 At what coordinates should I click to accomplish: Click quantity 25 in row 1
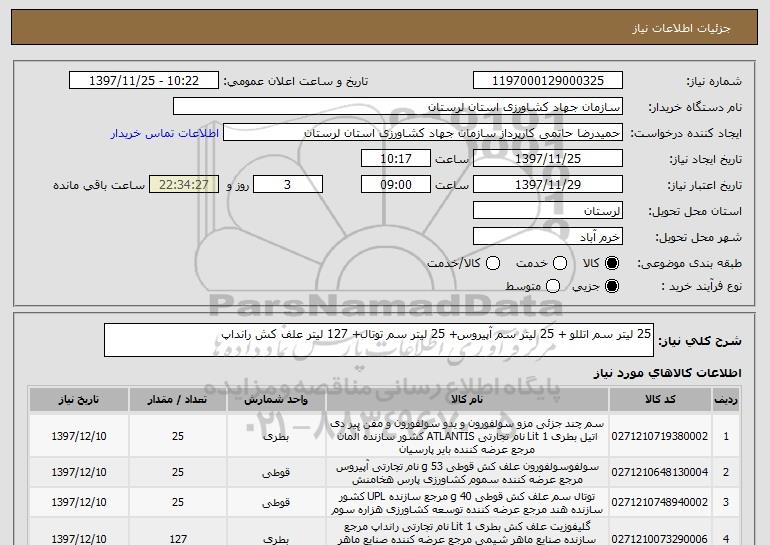point(178,436)
